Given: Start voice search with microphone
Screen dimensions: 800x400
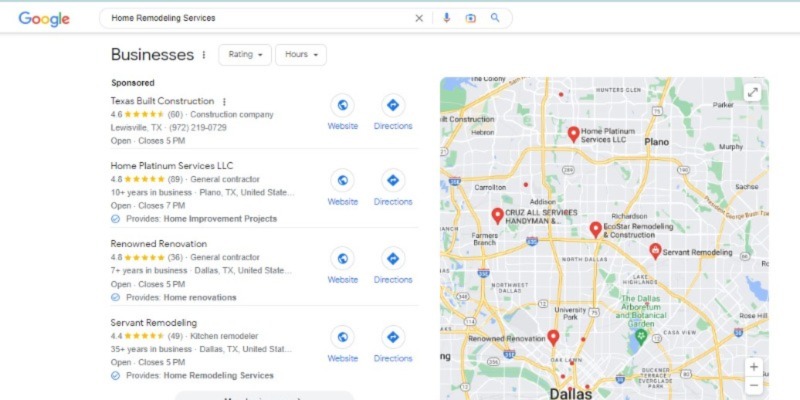Looking at the screenshot, I should [446, 18].
